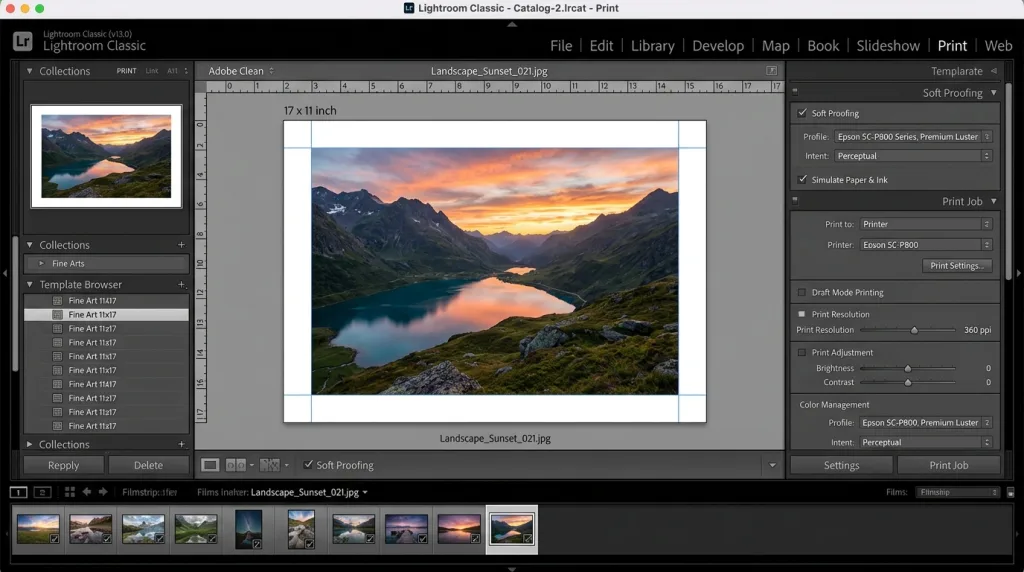
Task: Open Soft Proofing Intent dropdown
Action: tap(913, 156)
